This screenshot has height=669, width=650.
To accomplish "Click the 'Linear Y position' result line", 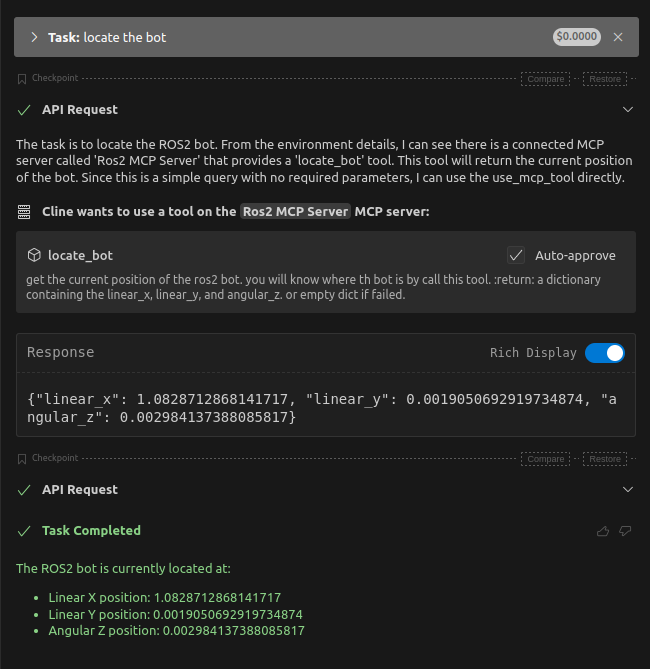I will click(175, 614).
